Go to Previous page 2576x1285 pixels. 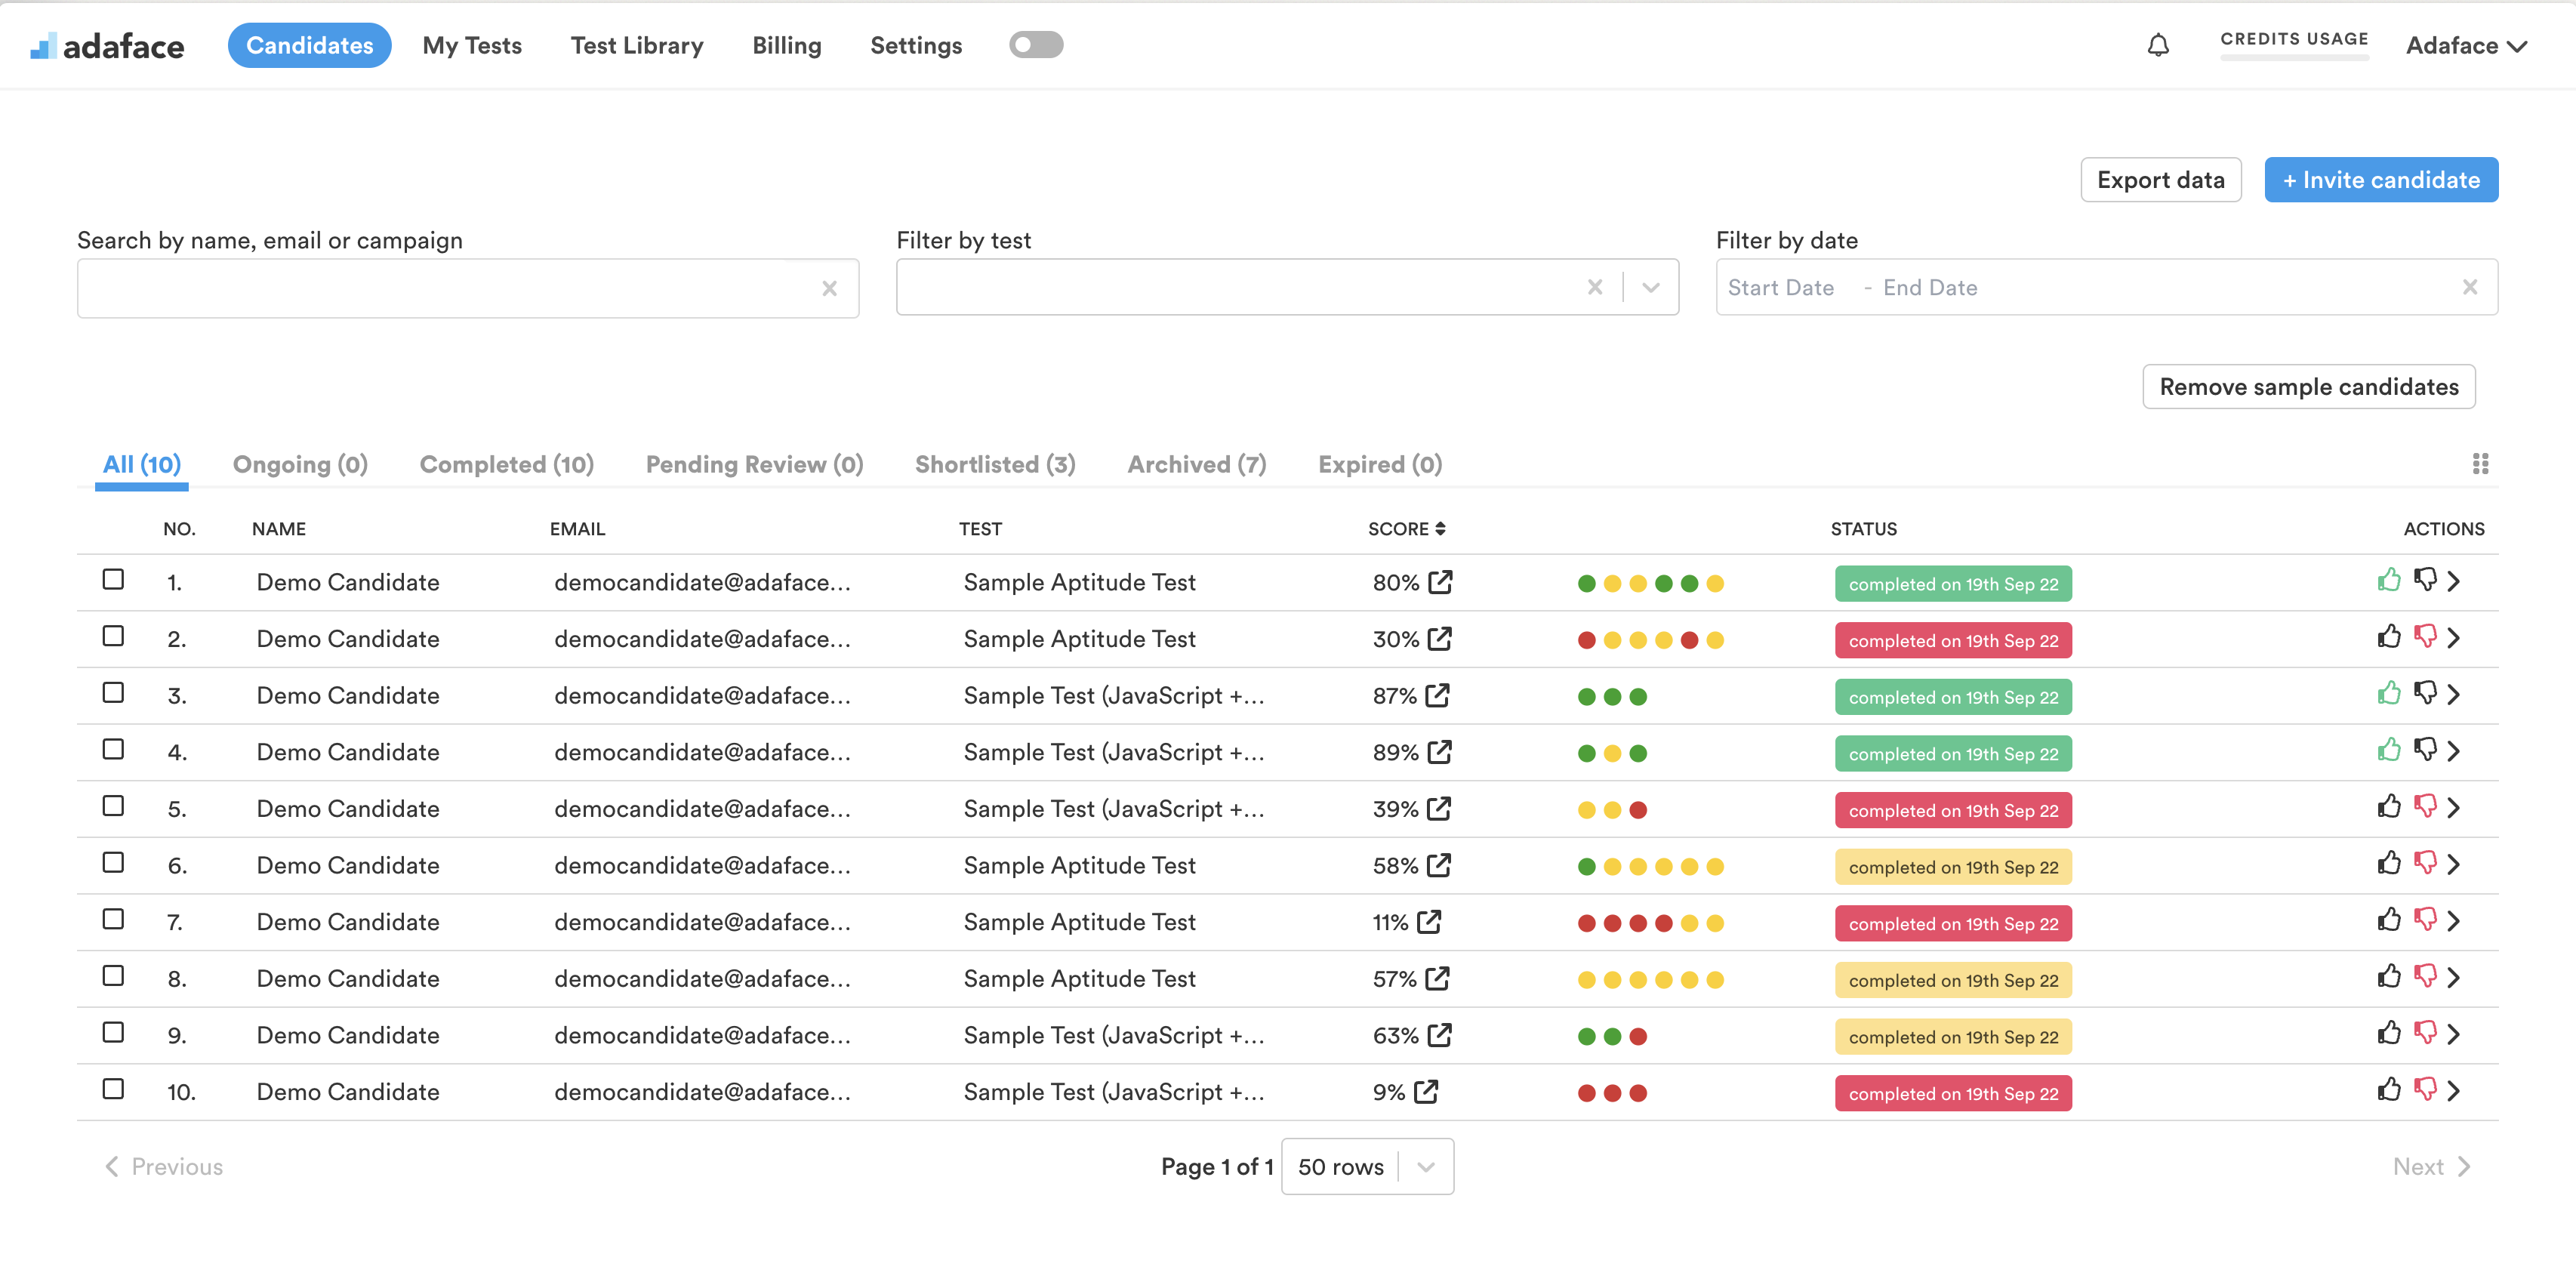[x=164, y=1167]
